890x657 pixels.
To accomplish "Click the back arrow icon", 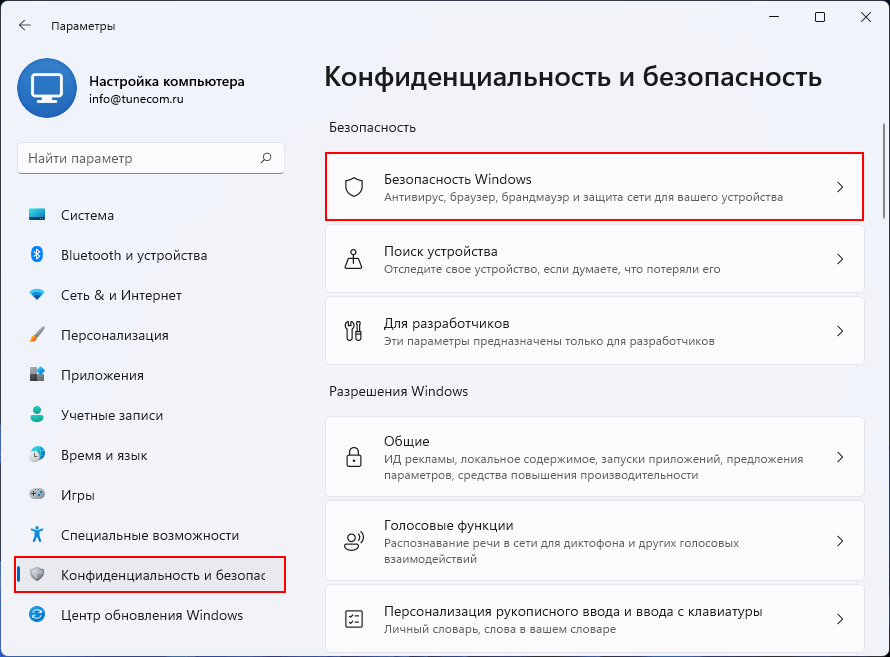I will tap(24, 26).
